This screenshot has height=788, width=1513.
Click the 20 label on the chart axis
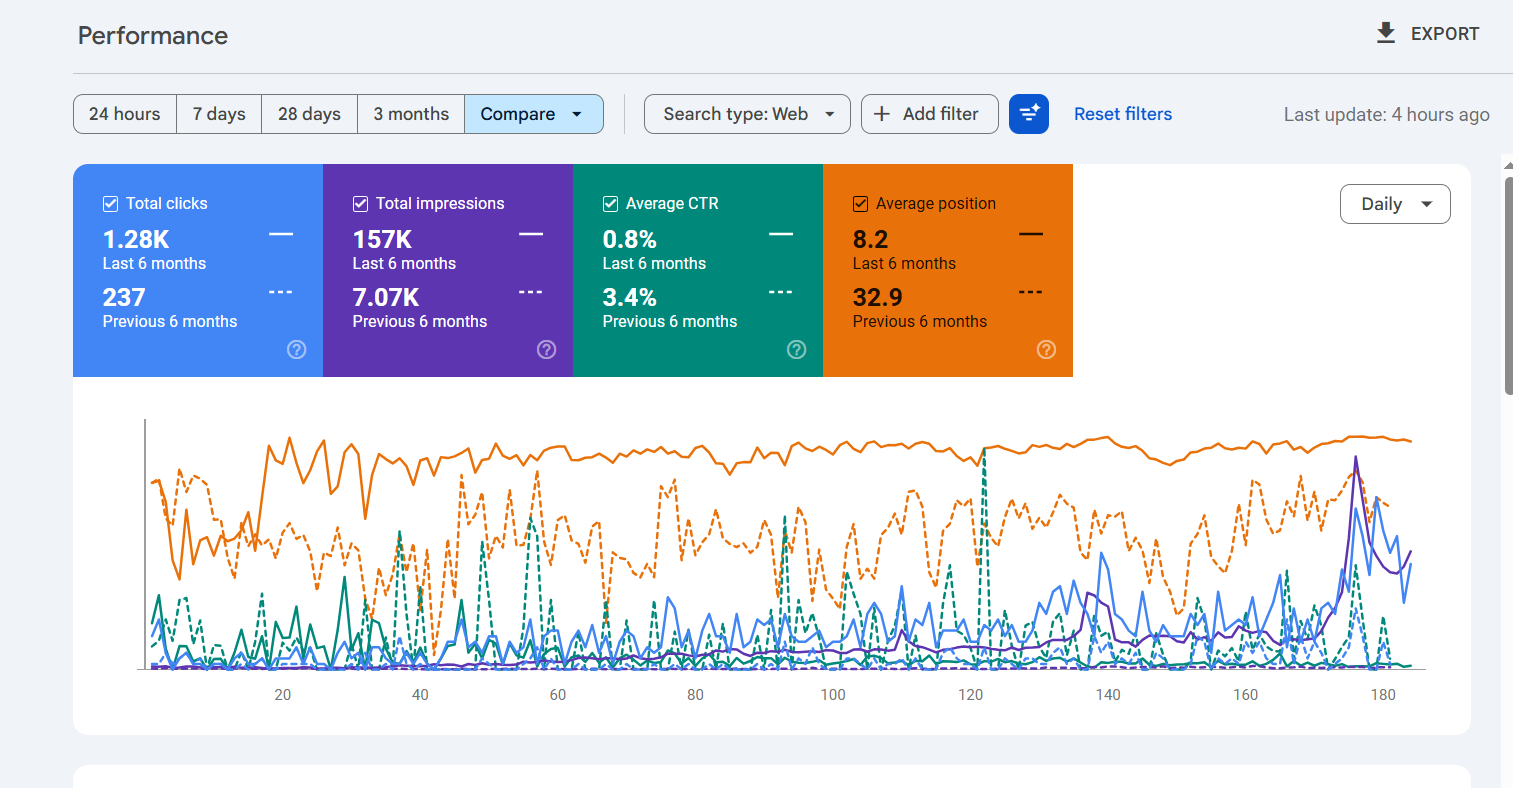(283, 695)
